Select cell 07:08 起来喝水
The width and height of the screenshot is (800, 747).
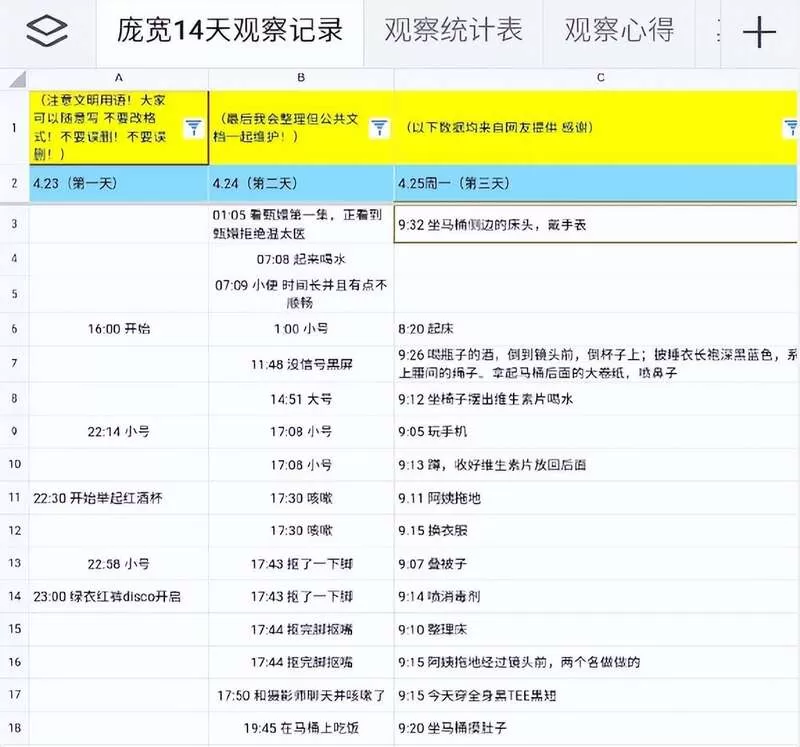[301, 260]
